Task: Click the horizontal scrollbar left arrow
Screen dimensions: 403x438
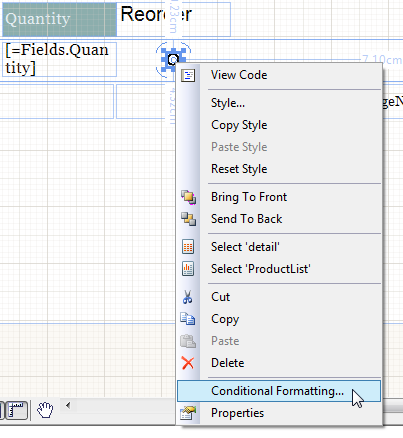Action: tap(68, 405)
